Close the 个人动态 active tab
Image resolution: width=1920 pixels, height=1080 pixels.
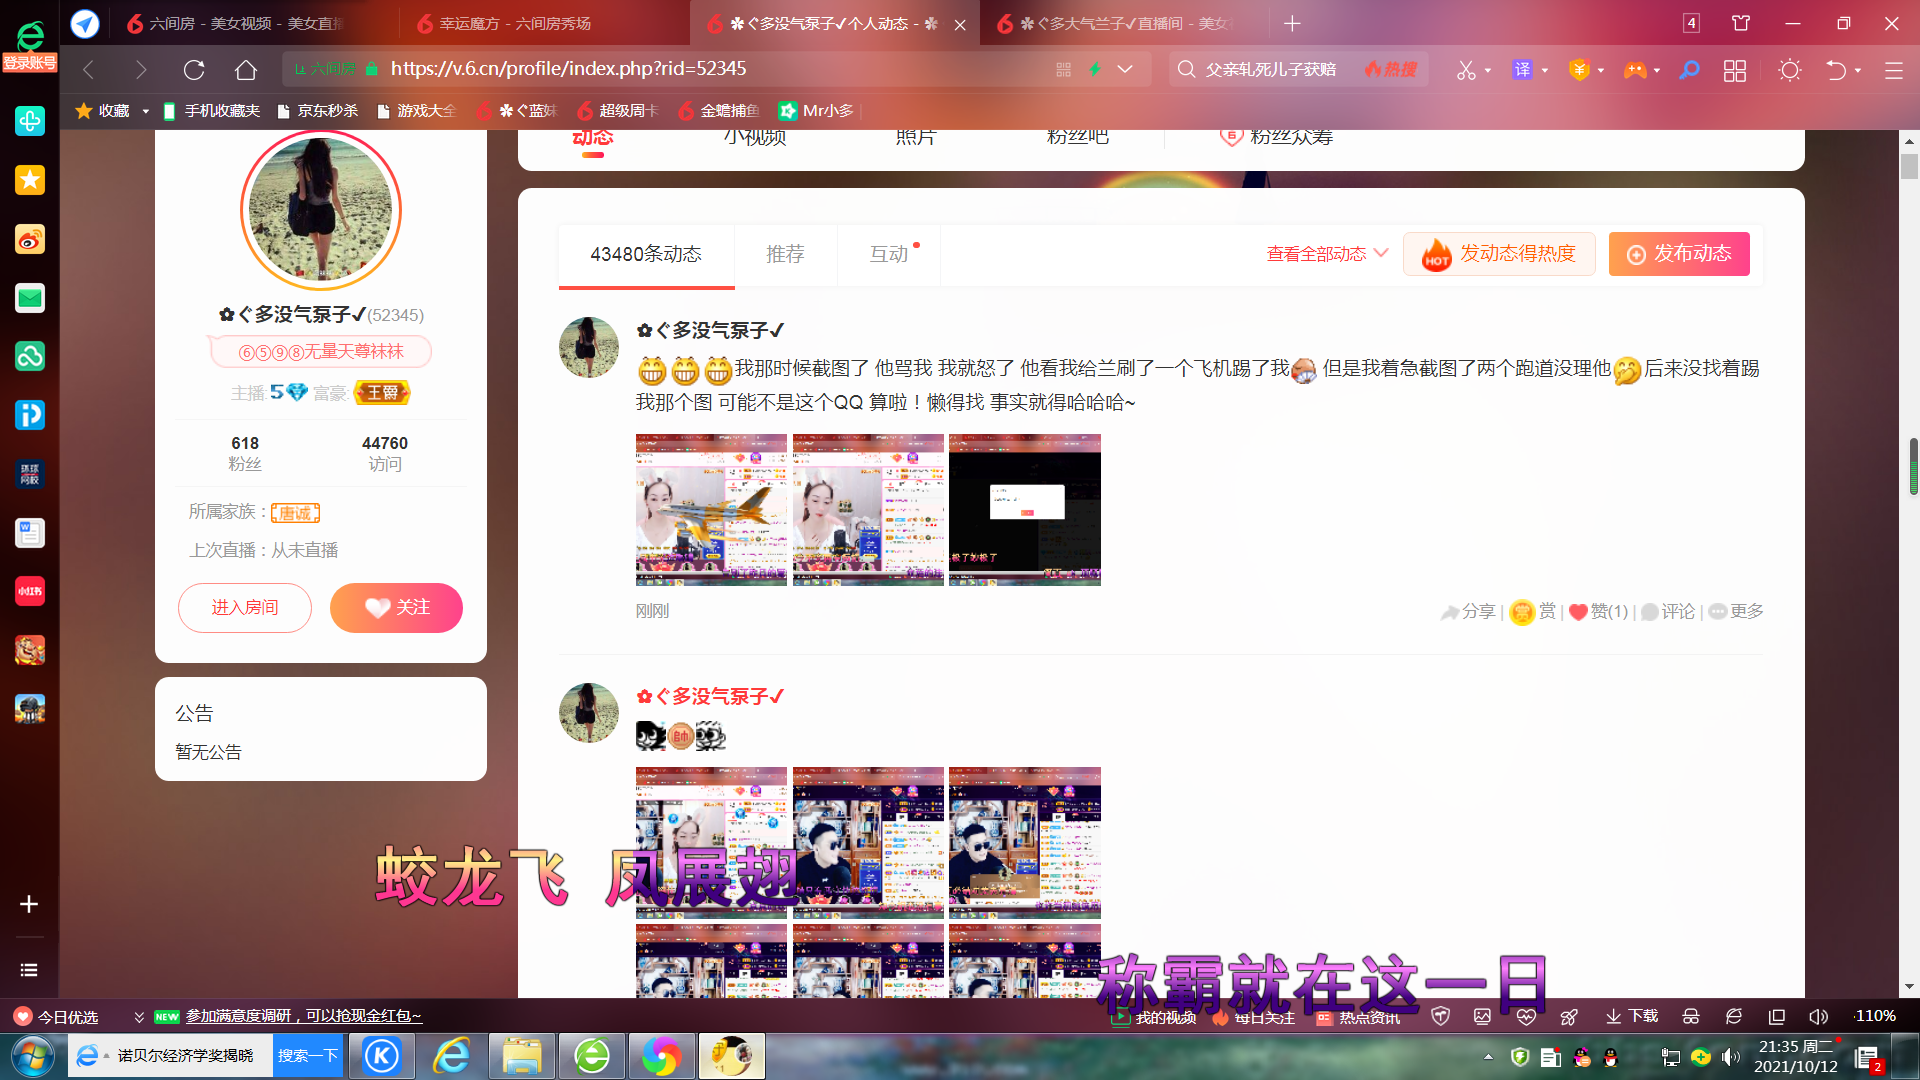click(960, 24)
